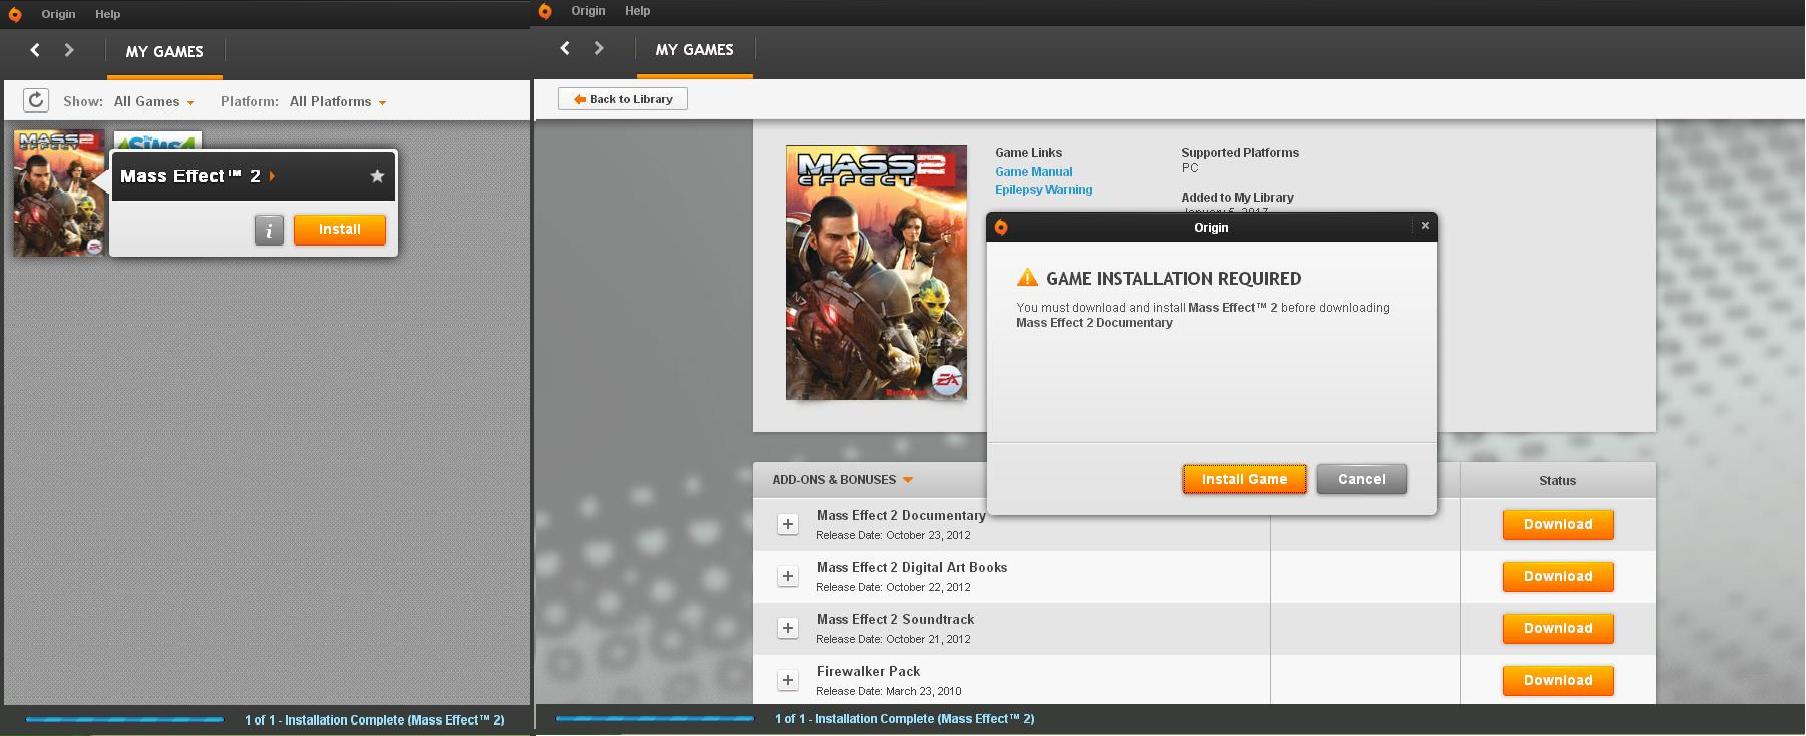Image resolution: width=1806 pixels, height=736 pixels.
Task: Click Mass Effect 2 cover art on details page
Action: click(x=876, y=272)
